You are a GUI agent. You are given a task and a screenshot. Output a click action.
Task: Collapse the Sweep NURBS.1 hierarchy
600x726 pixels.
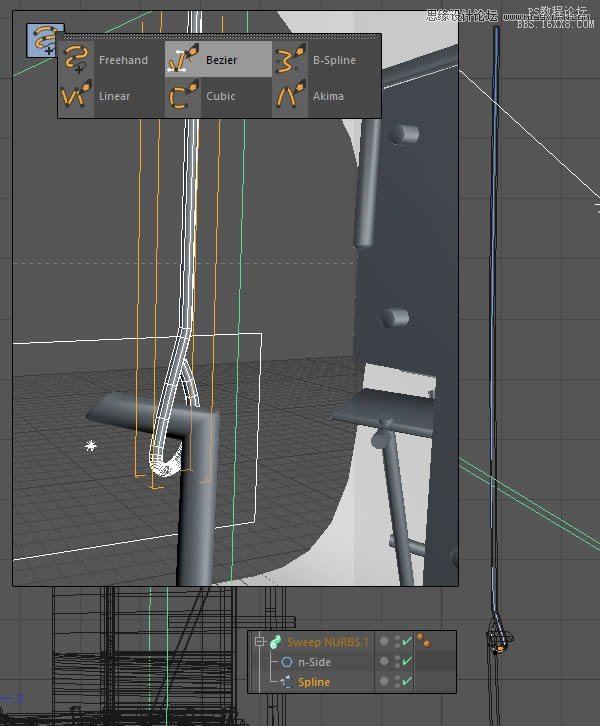point(260,642)
